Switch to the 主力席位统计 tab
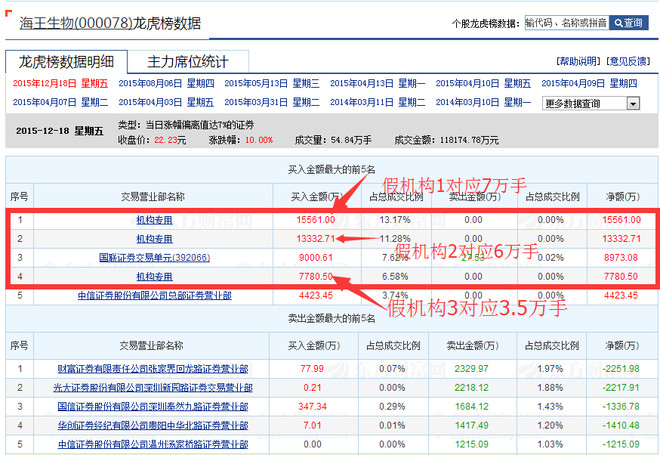 pos(188,62)
